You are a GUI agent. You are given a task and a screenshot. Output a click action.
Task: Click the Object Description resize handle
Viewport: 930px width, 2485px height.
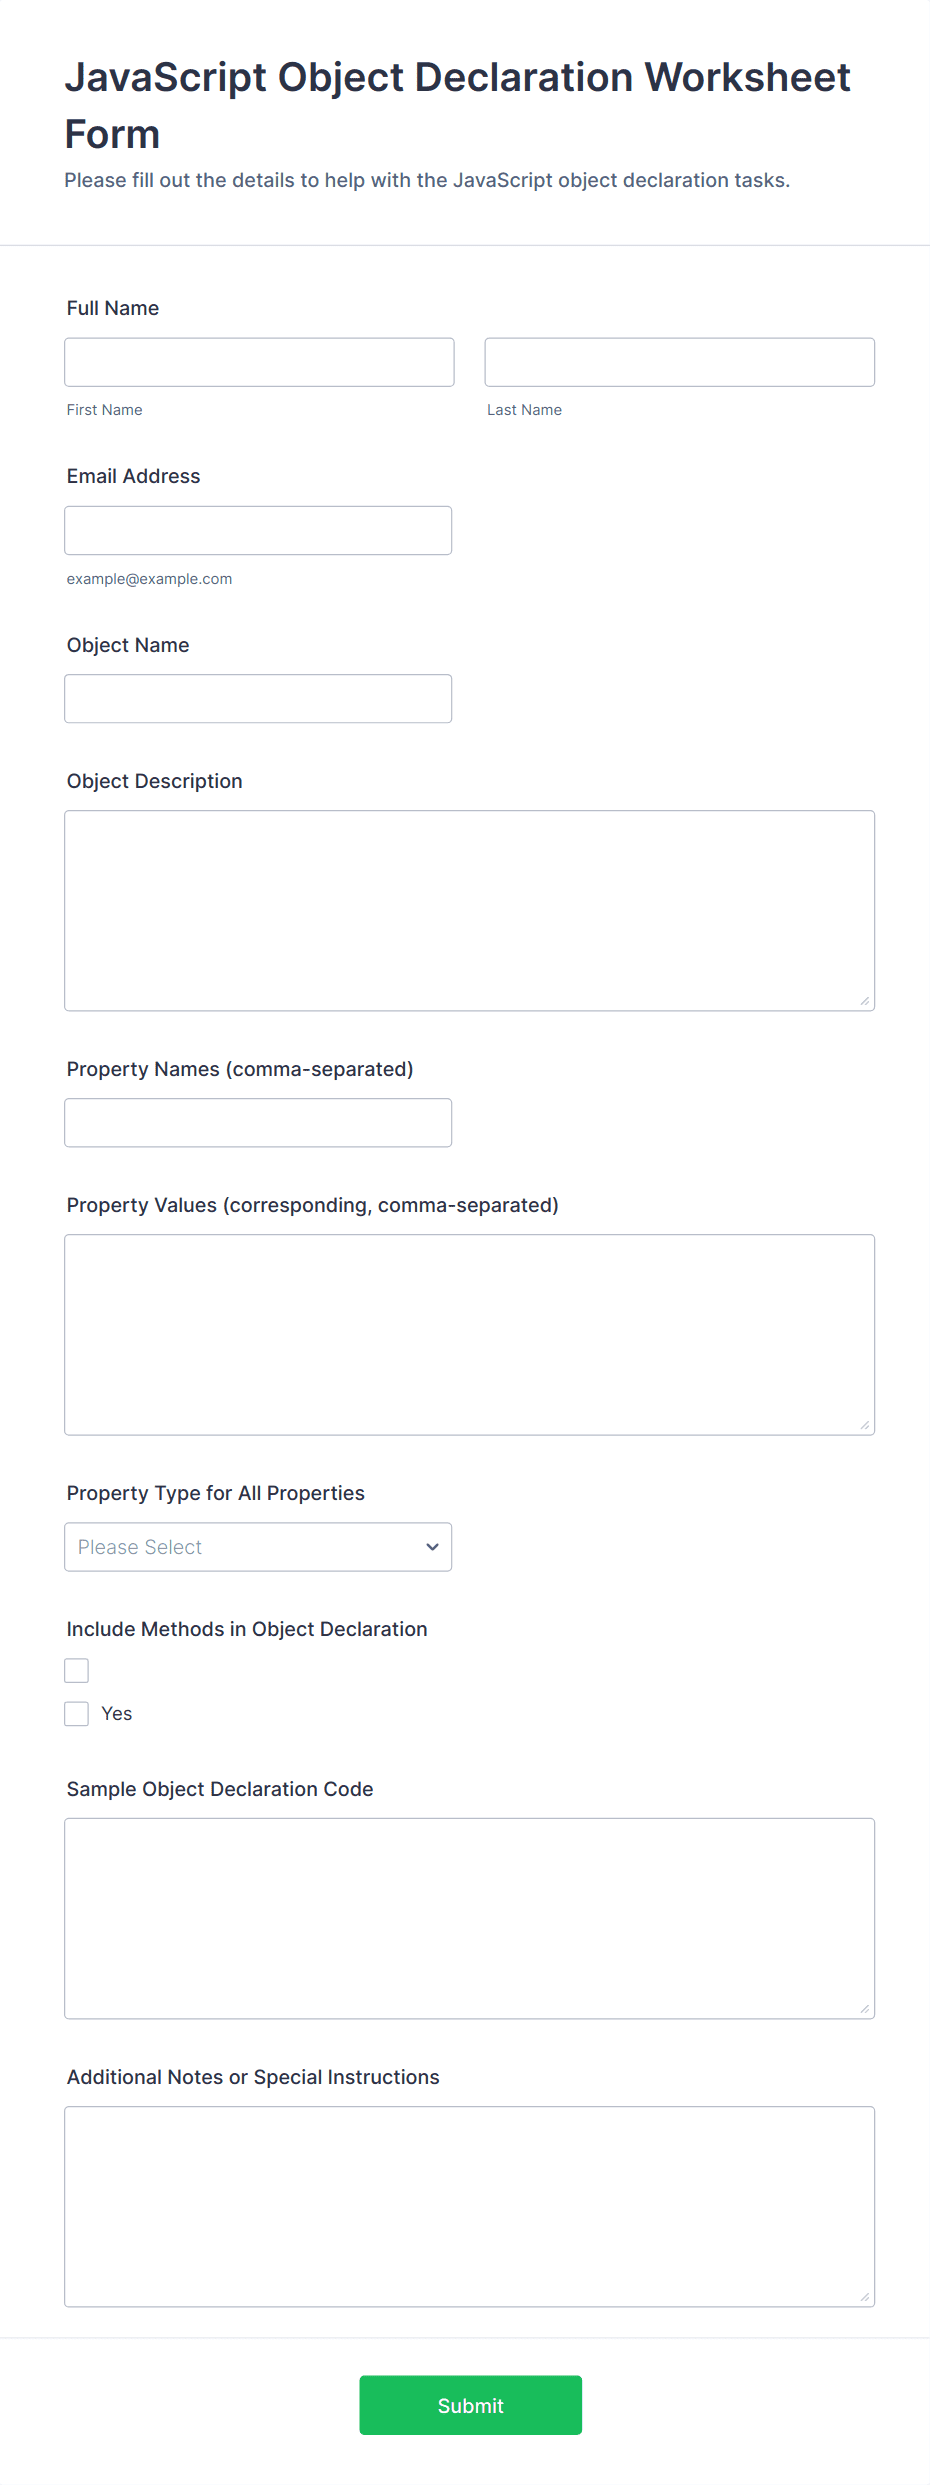[865, 1001]
